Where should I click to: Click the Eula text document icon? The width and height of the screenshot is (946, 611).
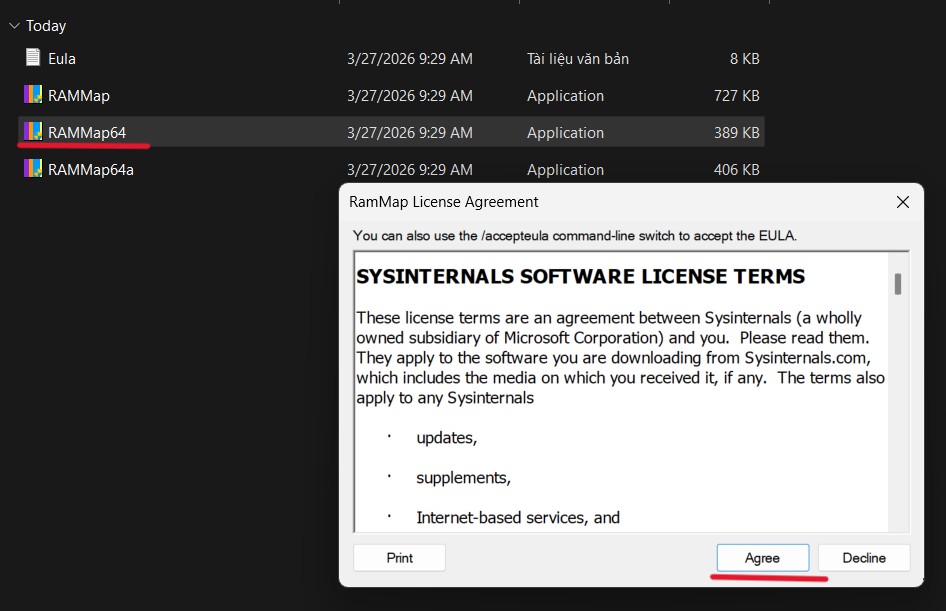click(x=33, y=58)
